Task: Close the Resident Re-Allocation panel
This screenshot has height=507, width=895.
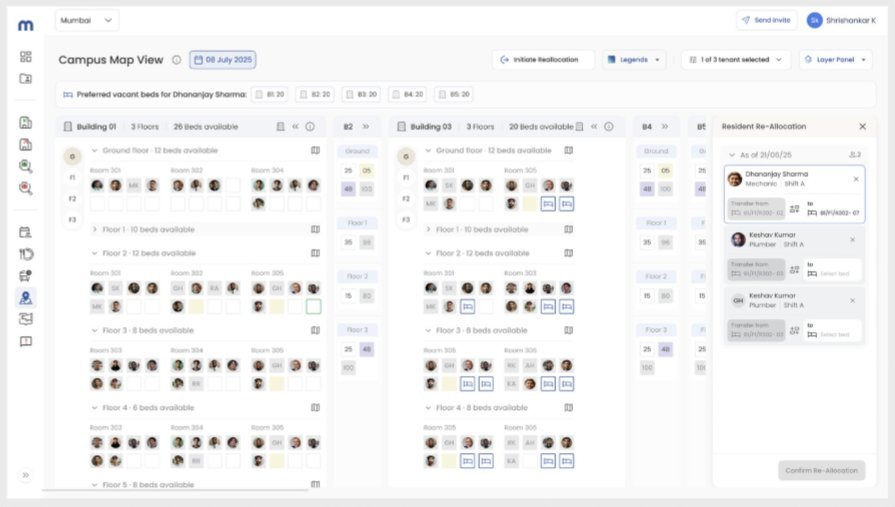Action: click(x=862, y=127)
